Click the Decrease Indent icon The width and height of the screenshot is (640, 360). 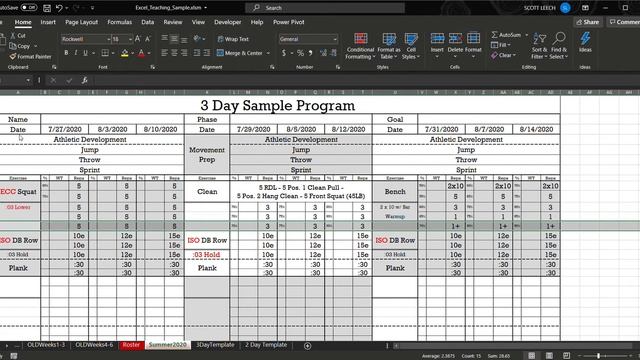197,53
